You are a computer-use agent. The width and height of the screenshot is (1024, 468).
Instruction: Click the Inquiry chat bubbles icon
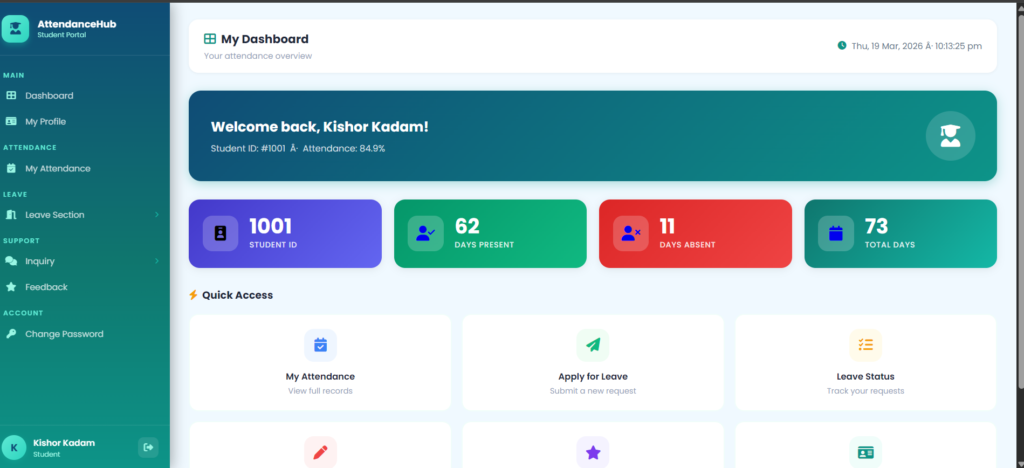[11, 261]
